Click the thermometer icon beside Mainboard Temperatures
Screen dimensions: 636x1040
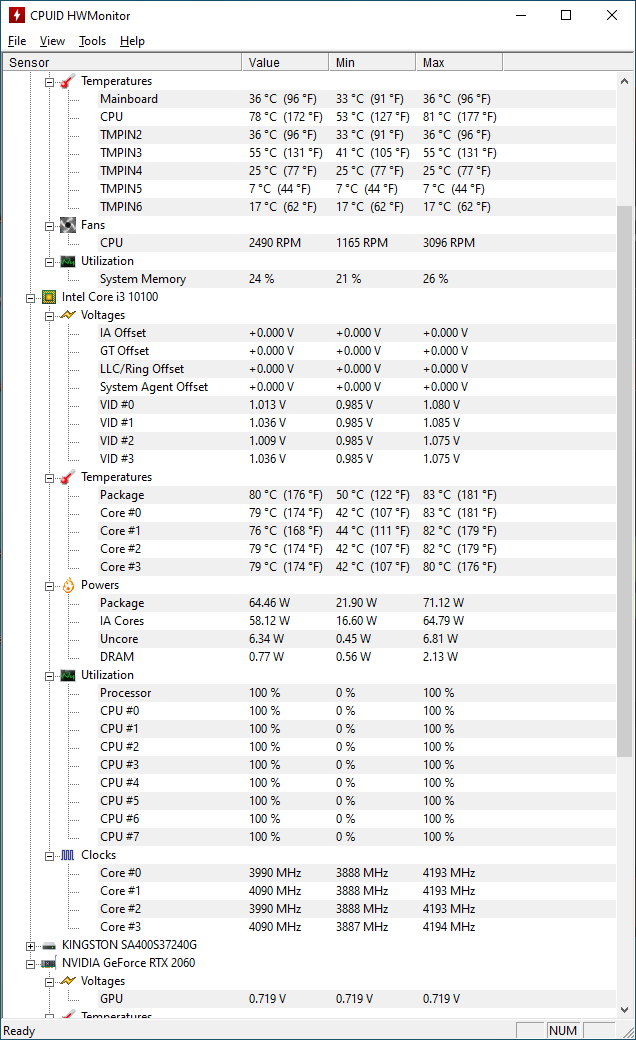point(68,81)
